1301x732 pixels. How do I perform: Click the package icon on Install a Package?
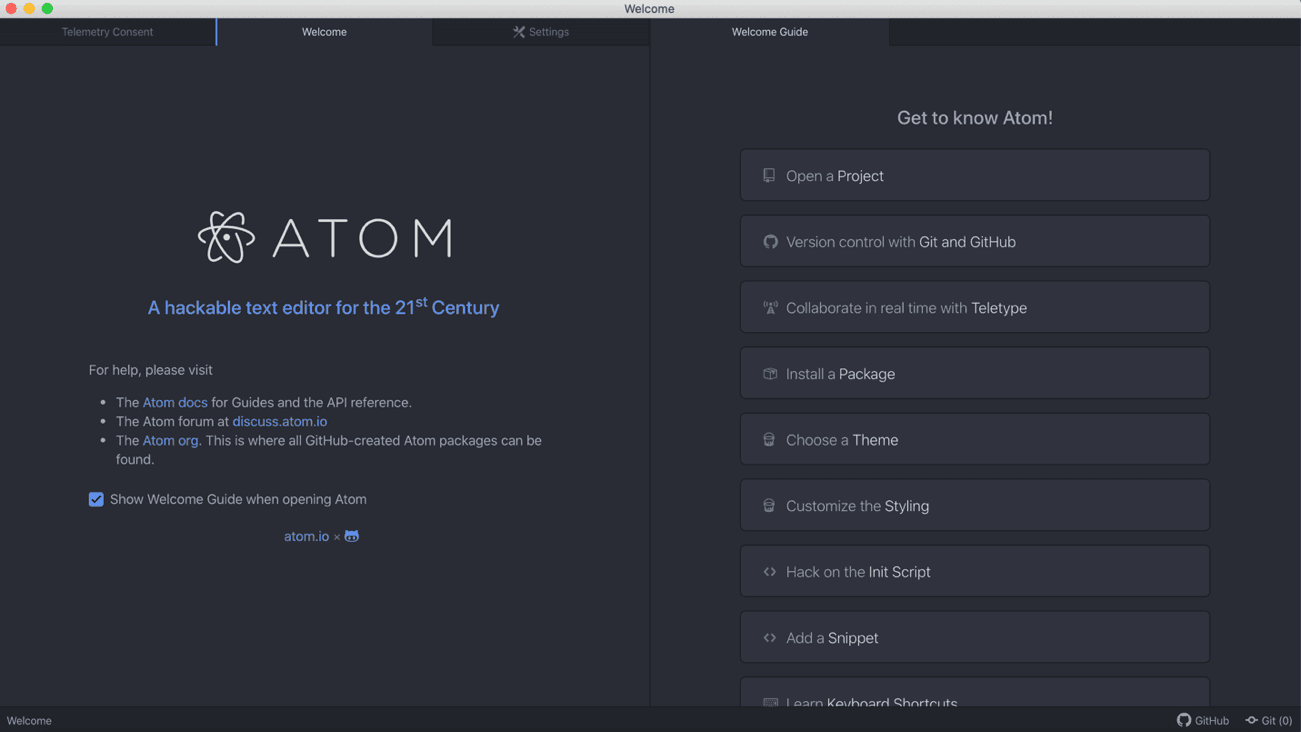(770, 373)
